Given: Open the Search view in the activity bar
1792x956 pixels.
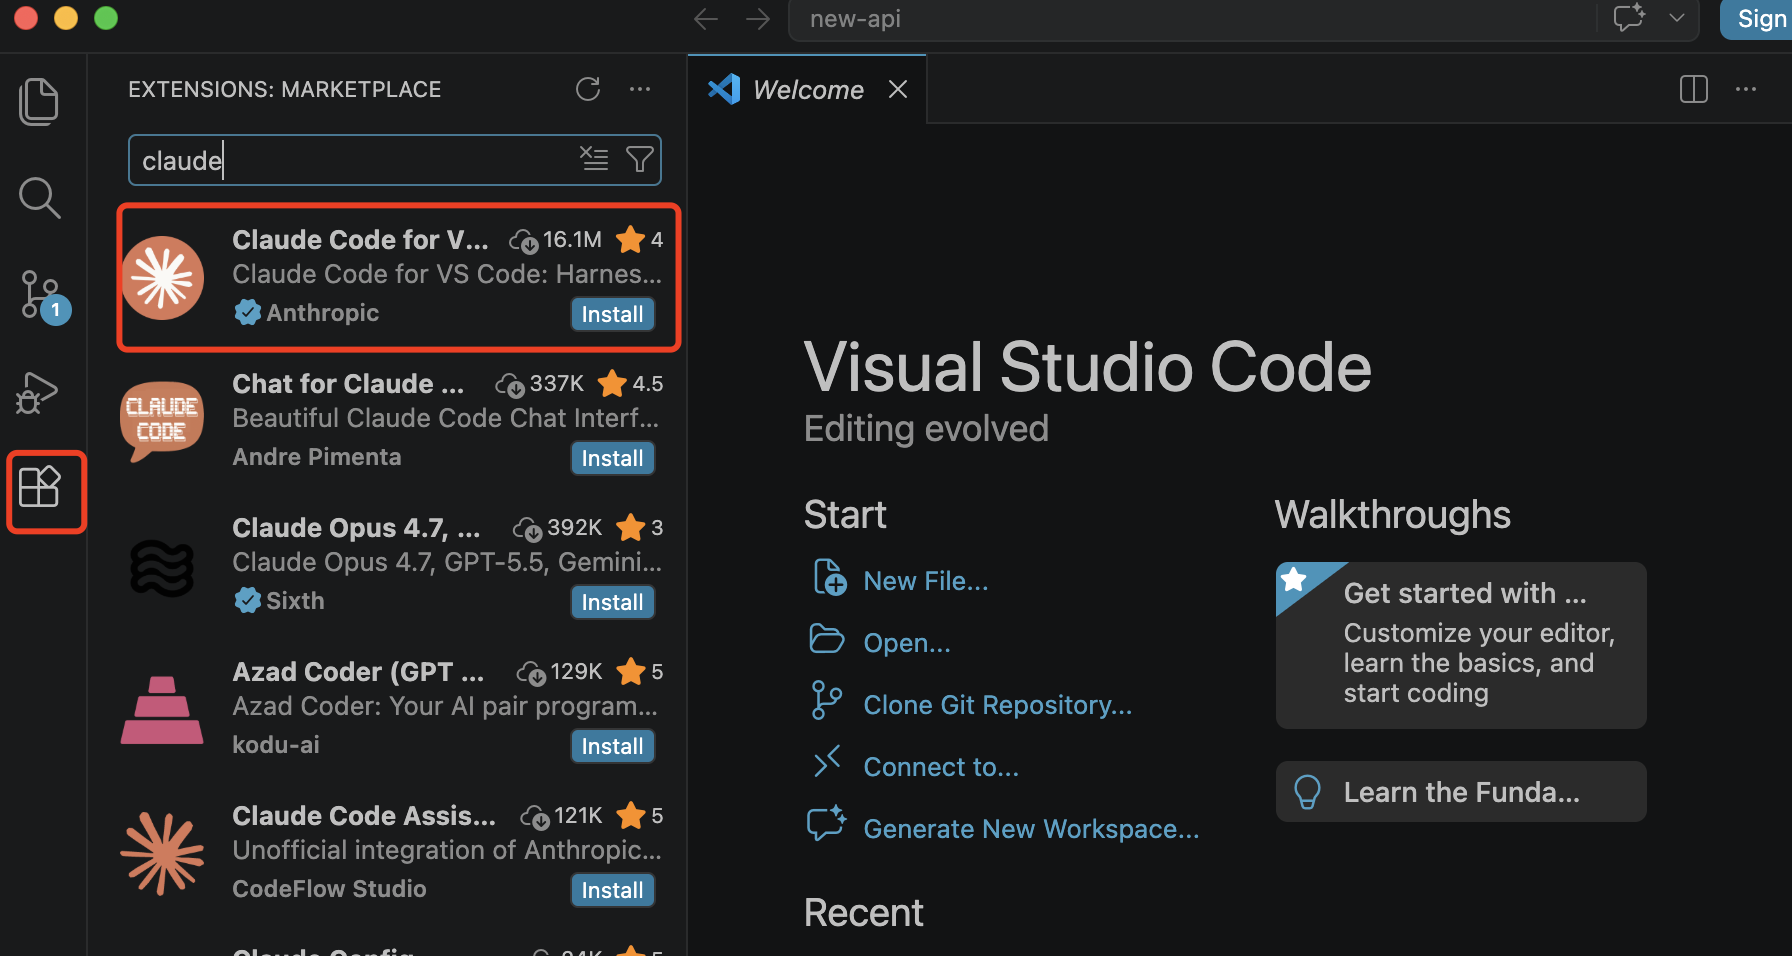Looking at the screenshot, I should pyautogui.click(x=40, y=198).
